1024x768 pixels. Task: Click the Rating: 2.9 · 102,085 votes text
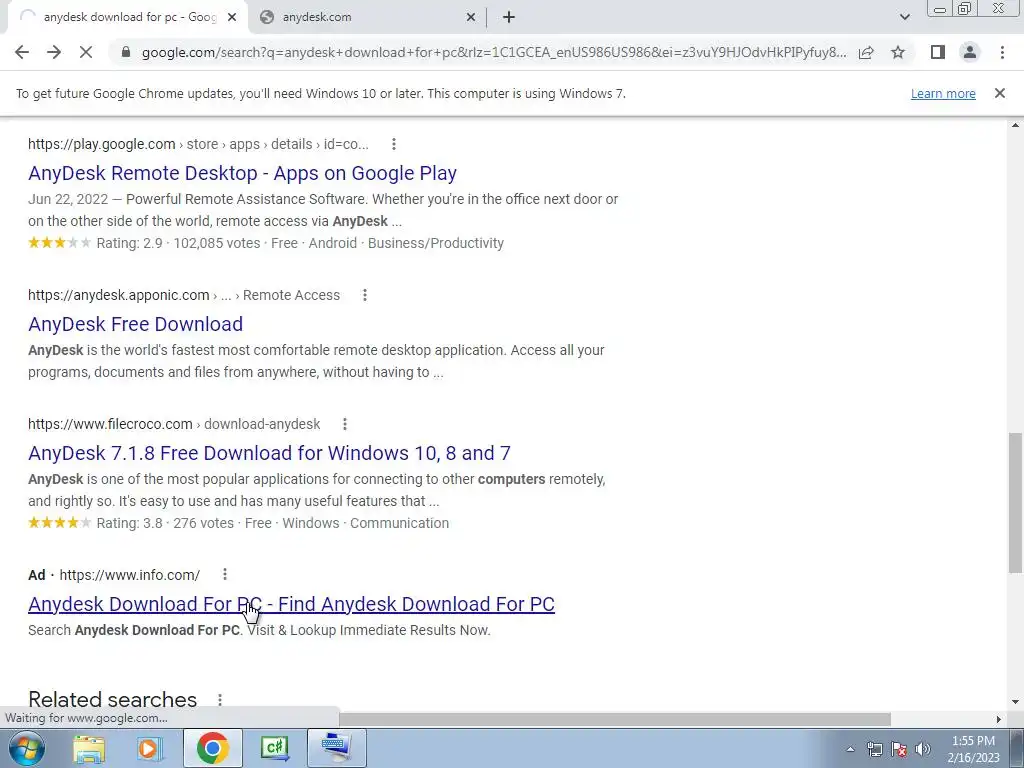click(x=178, y=243)
